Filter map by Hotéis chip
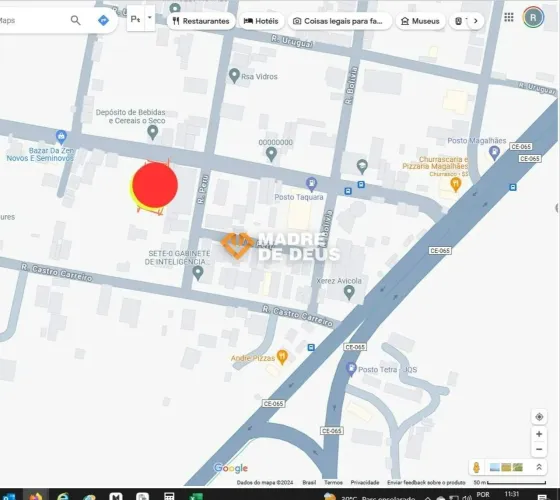The width and height of the screenshot is (560, 500). (261, 21)
